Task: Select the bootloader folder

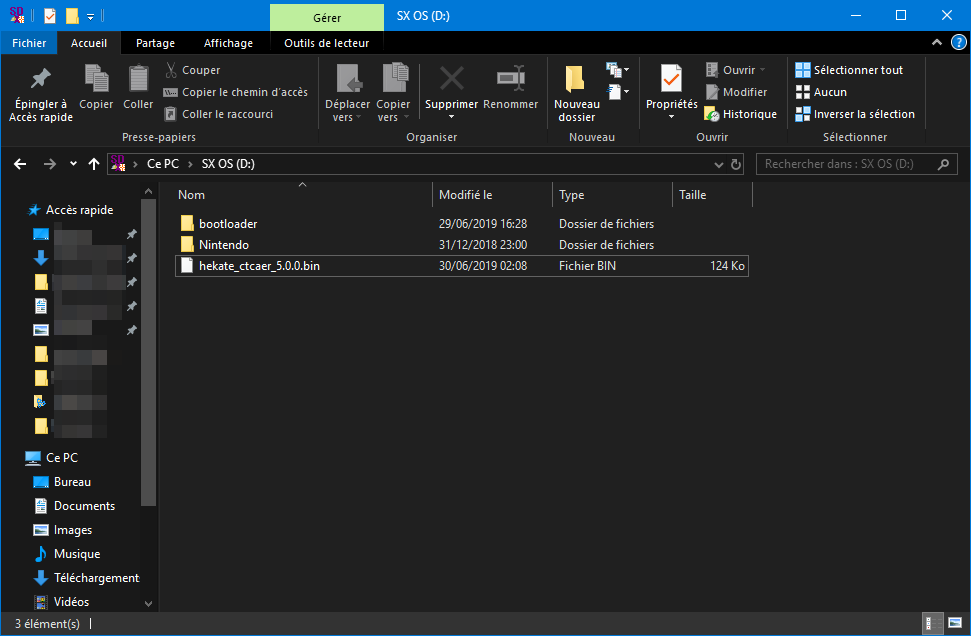Action: (461, 224)
